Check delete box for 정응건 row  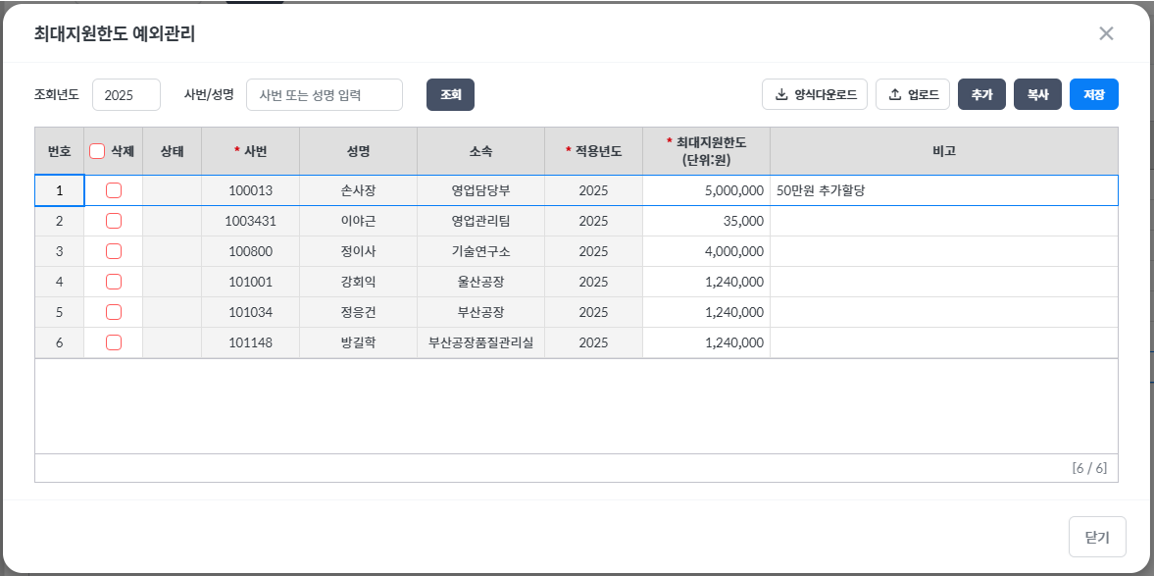click(x=113, y=312)
